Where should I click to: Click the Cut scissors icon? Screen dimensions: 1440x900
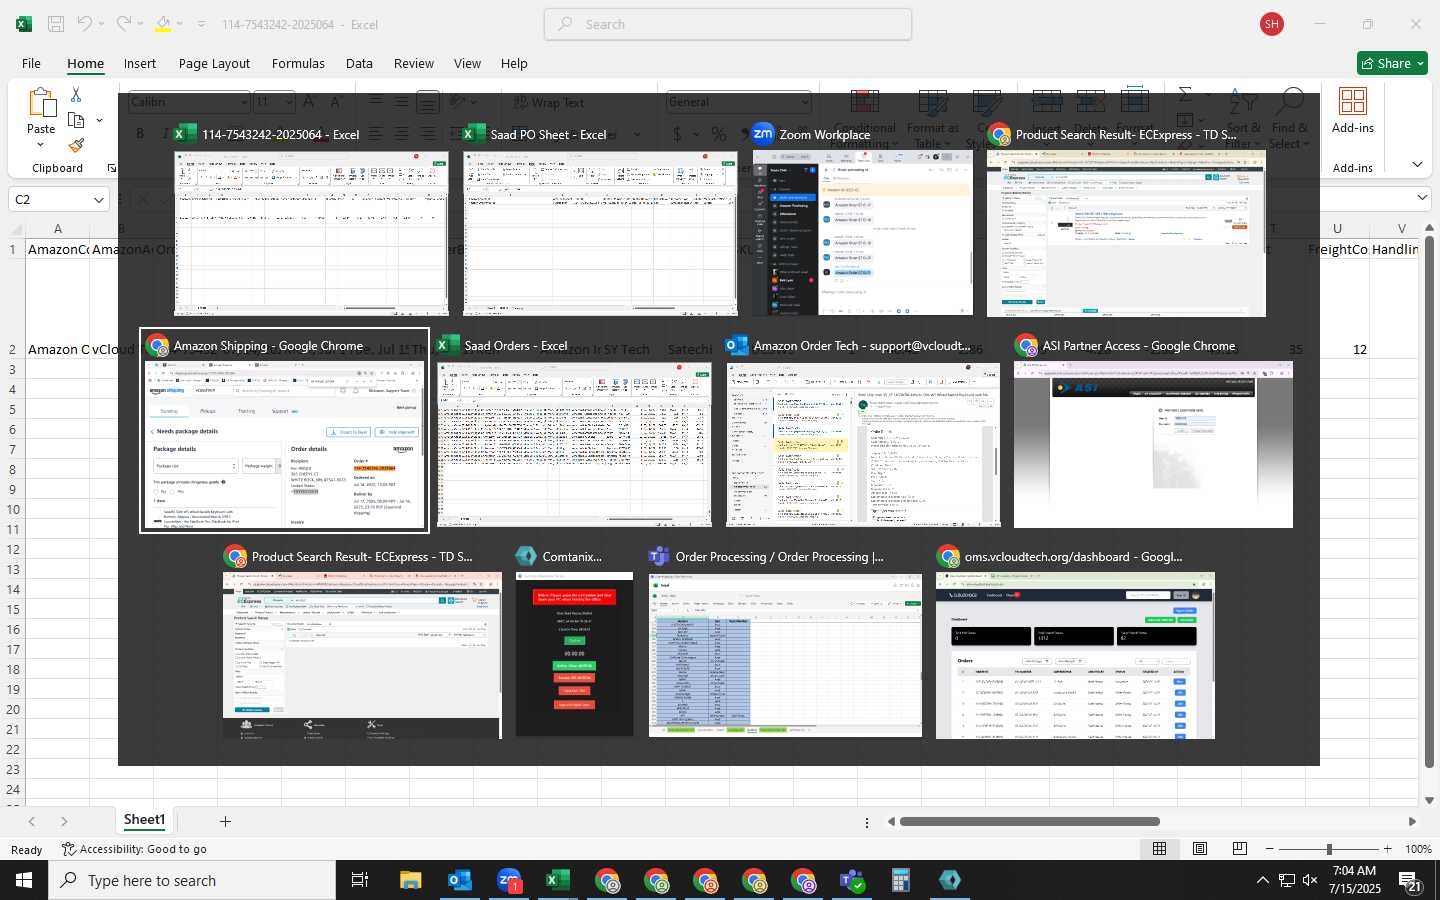coord(76,94)
